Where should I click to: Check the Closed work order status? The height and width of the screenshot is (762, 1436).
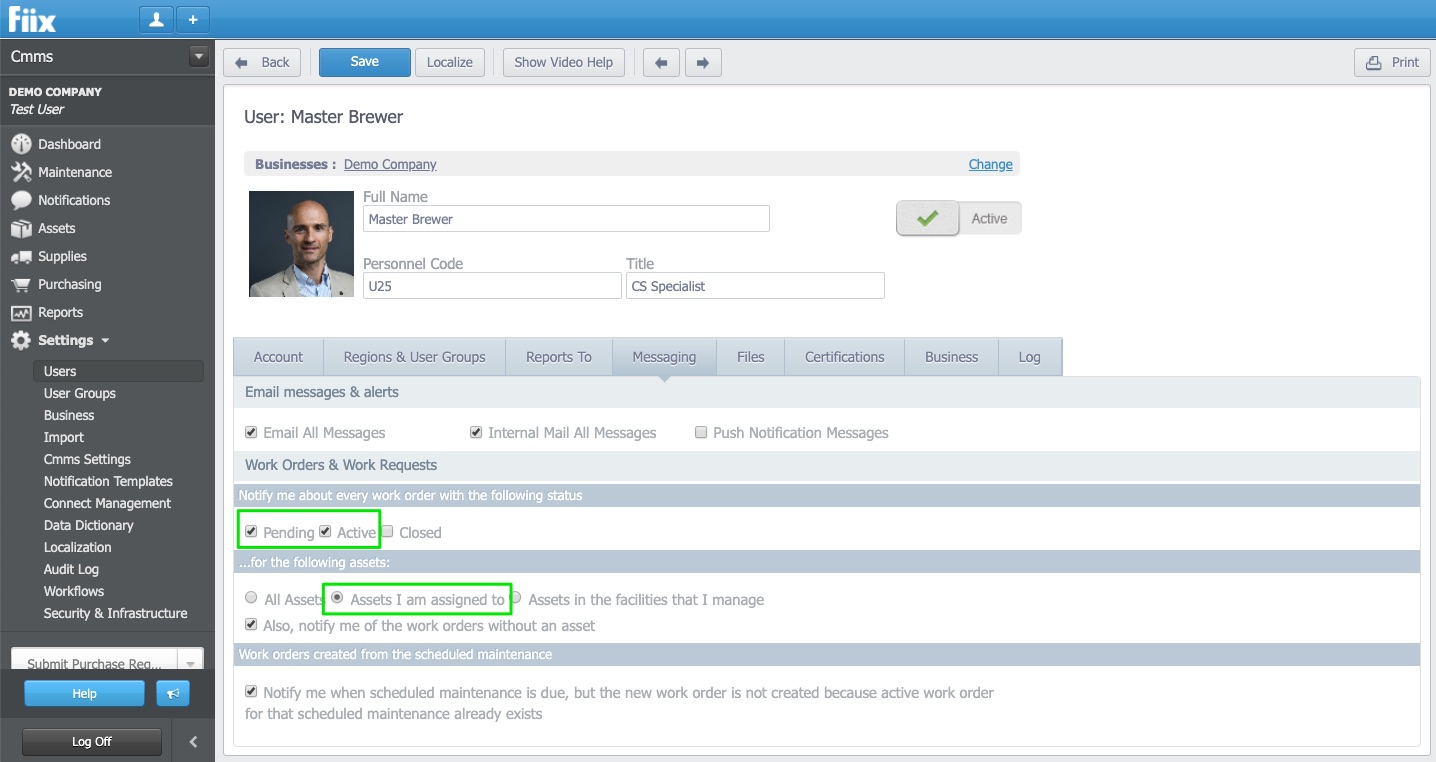click(x=388, y=532)
